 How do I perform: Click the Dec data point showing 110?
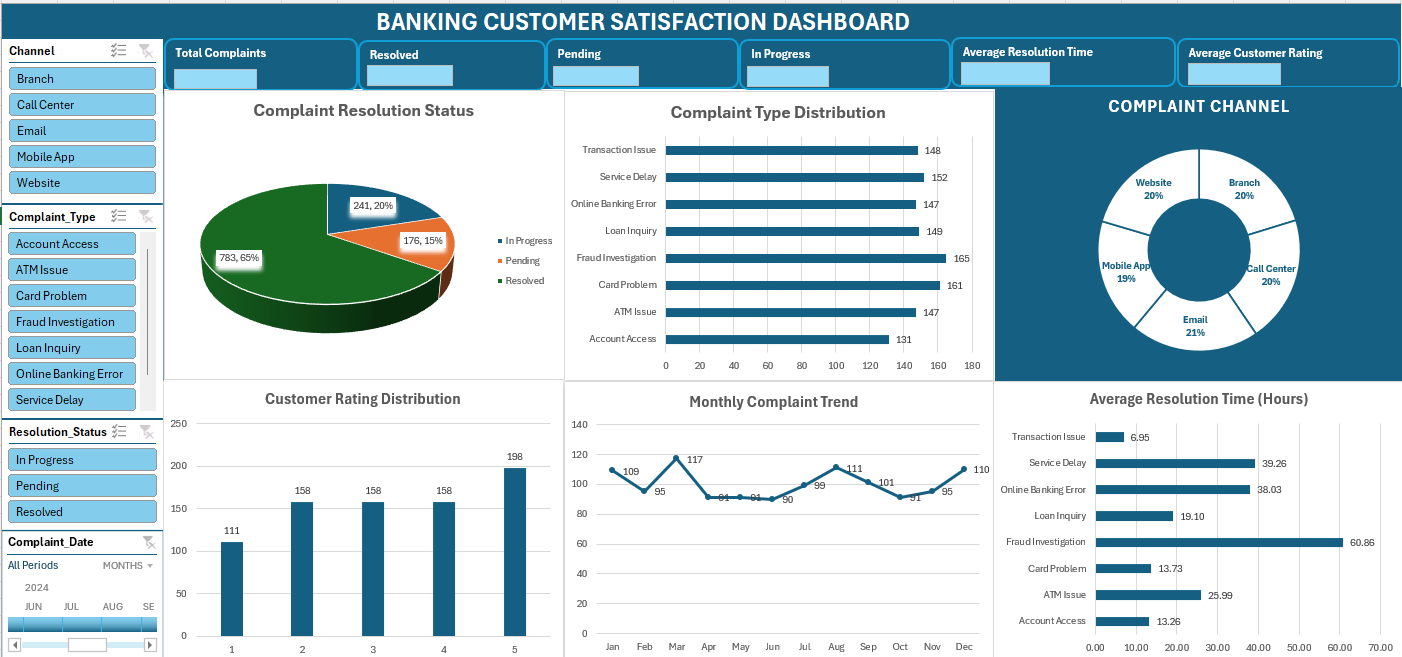tap(964, 469)
